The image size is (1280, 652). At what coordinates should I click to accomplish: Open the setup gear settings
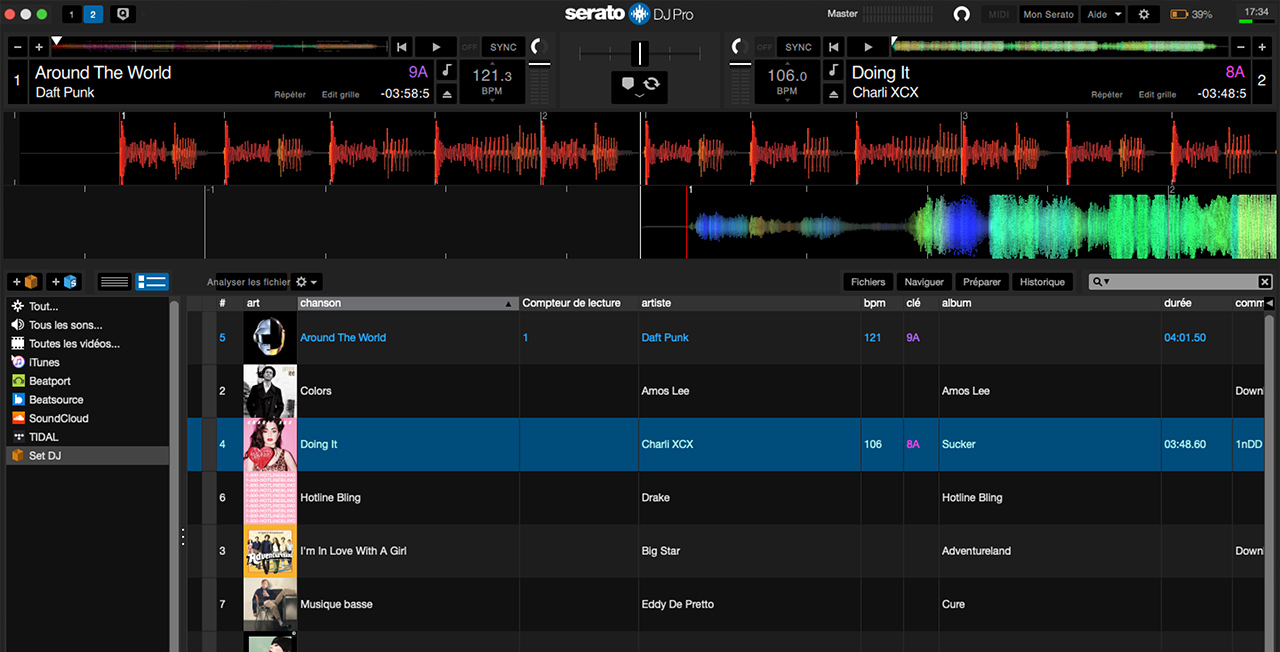(1144, 14)
